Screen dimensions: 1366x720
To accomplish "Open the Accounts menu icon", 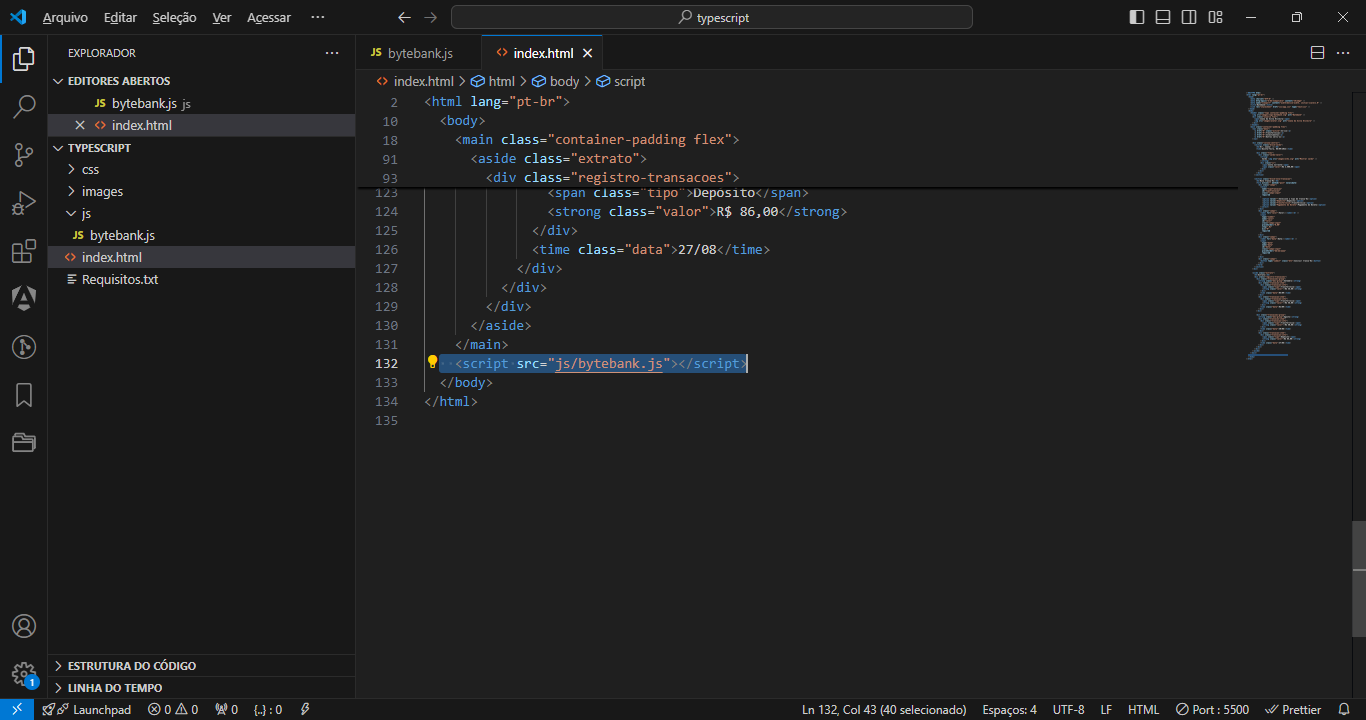I will 24,626.
